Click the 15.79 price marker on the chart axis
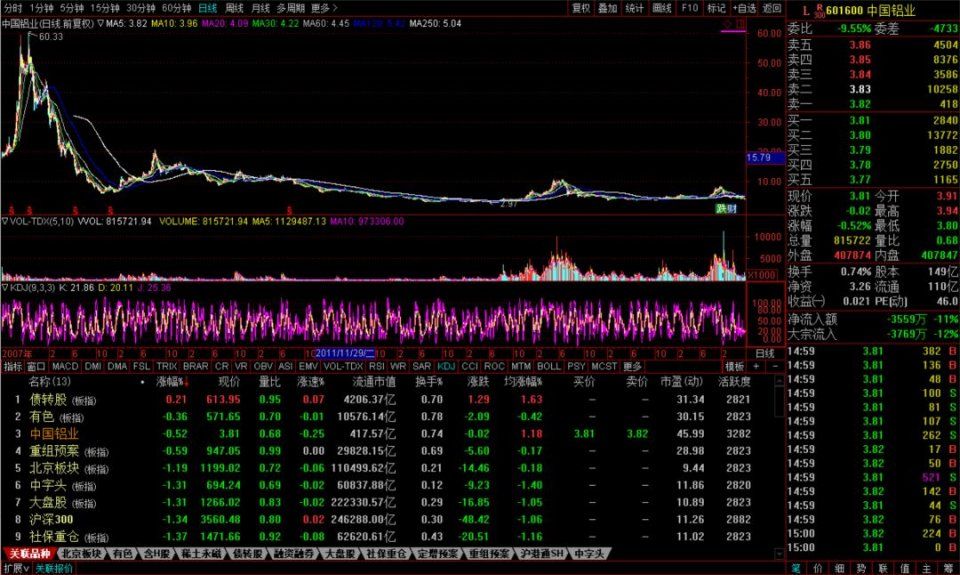 759,158
